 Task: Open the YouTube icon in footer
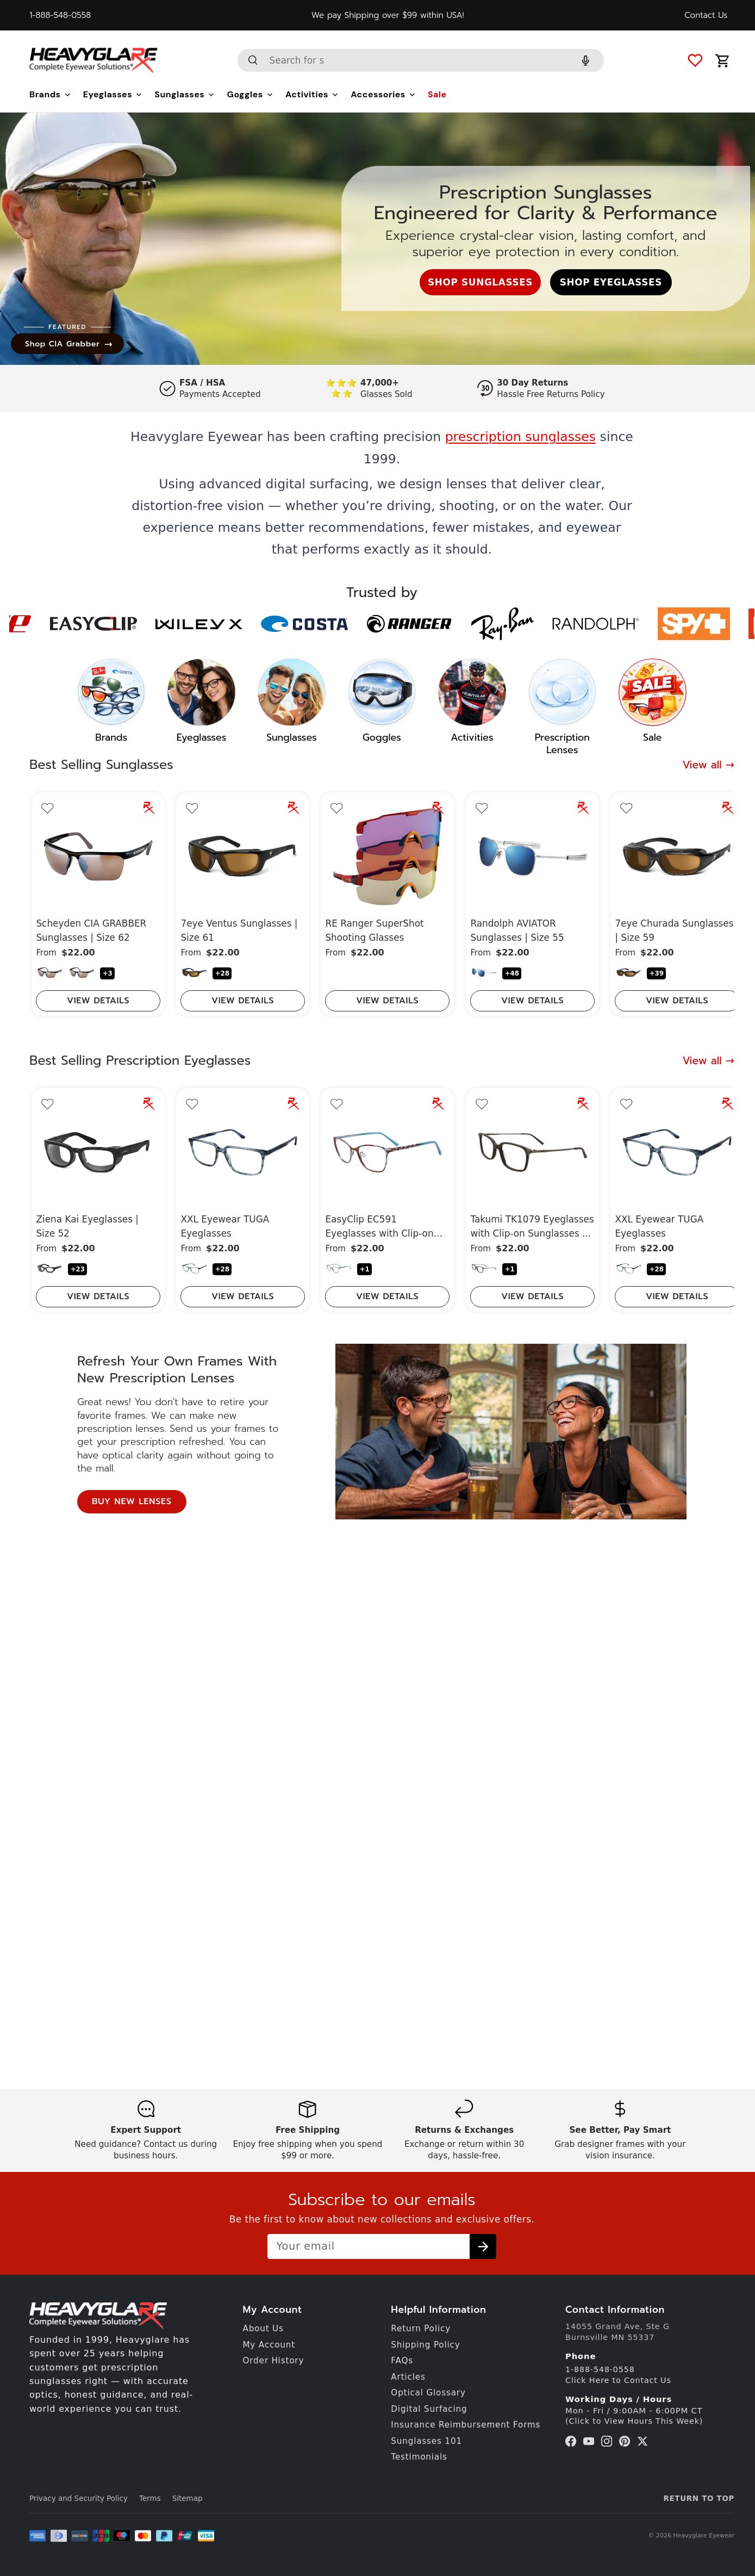coord(589,2441)
